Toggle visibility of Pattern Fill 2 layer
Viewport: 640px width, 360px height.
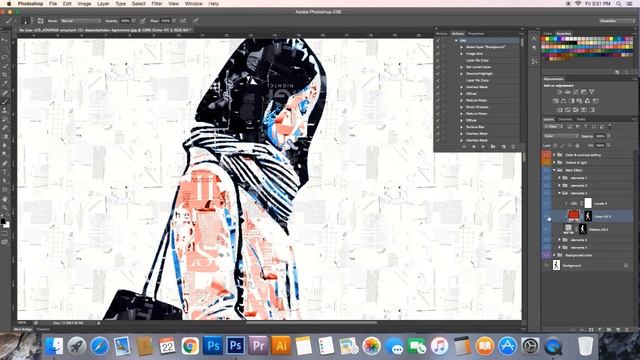(x=546, y=229)
